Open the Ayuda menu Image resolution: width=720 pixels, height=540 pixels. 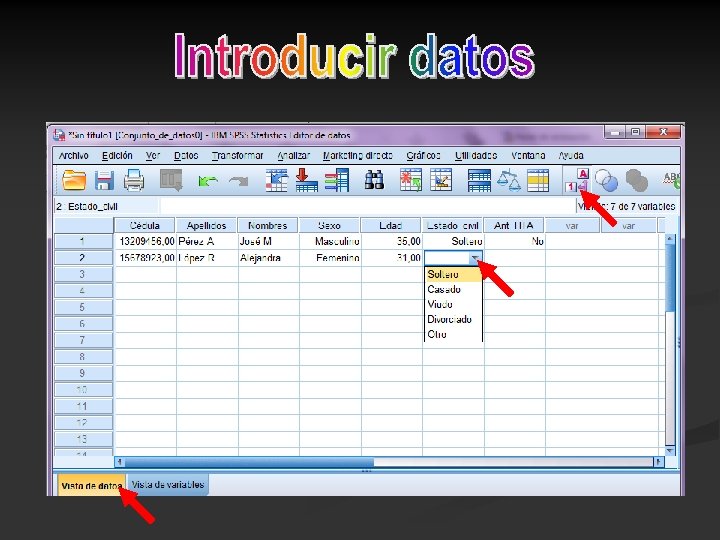click(x=571, y=156)
